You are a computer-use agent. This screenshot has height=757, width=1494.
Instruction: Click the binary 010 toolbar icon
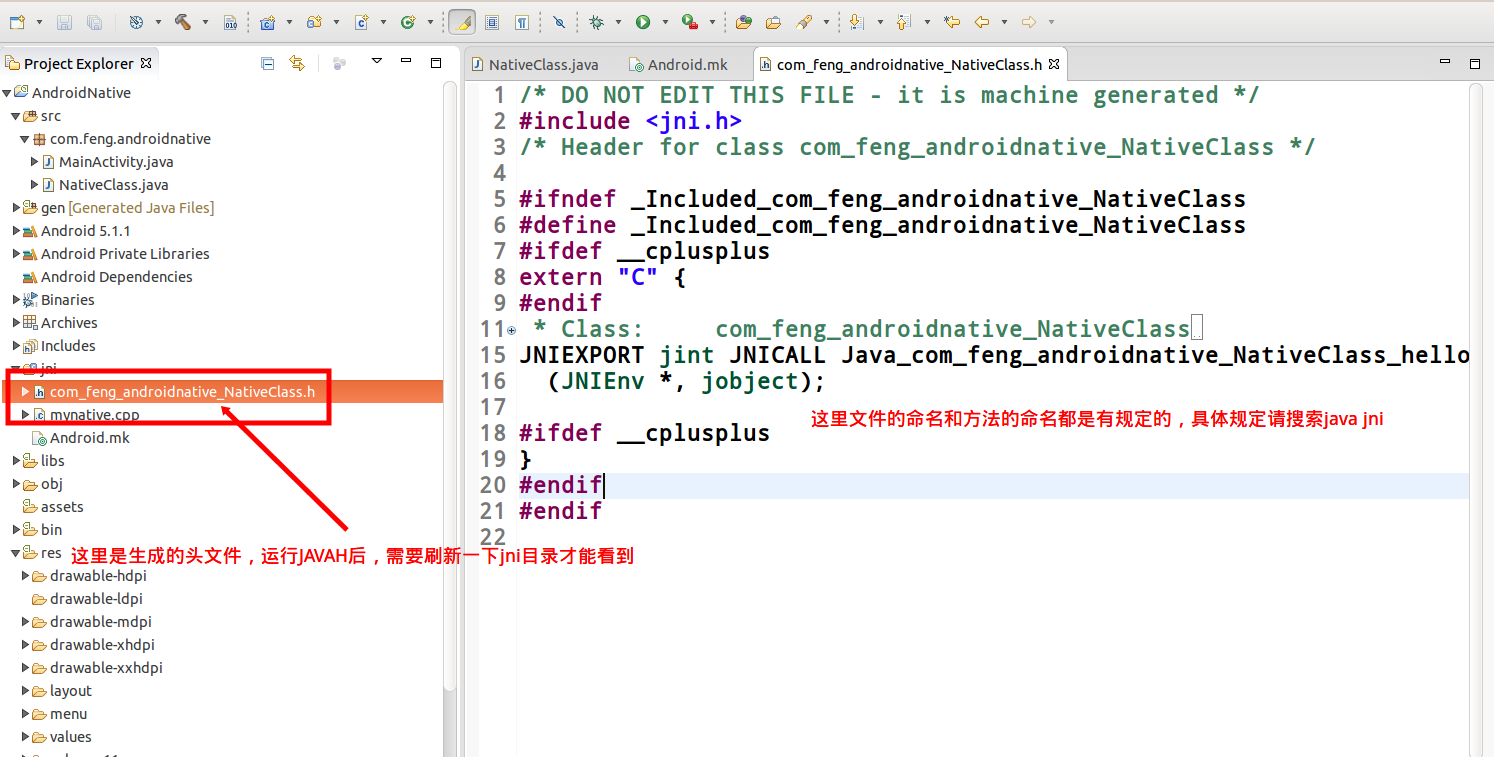pyautogui.click(x=230, y=21)
